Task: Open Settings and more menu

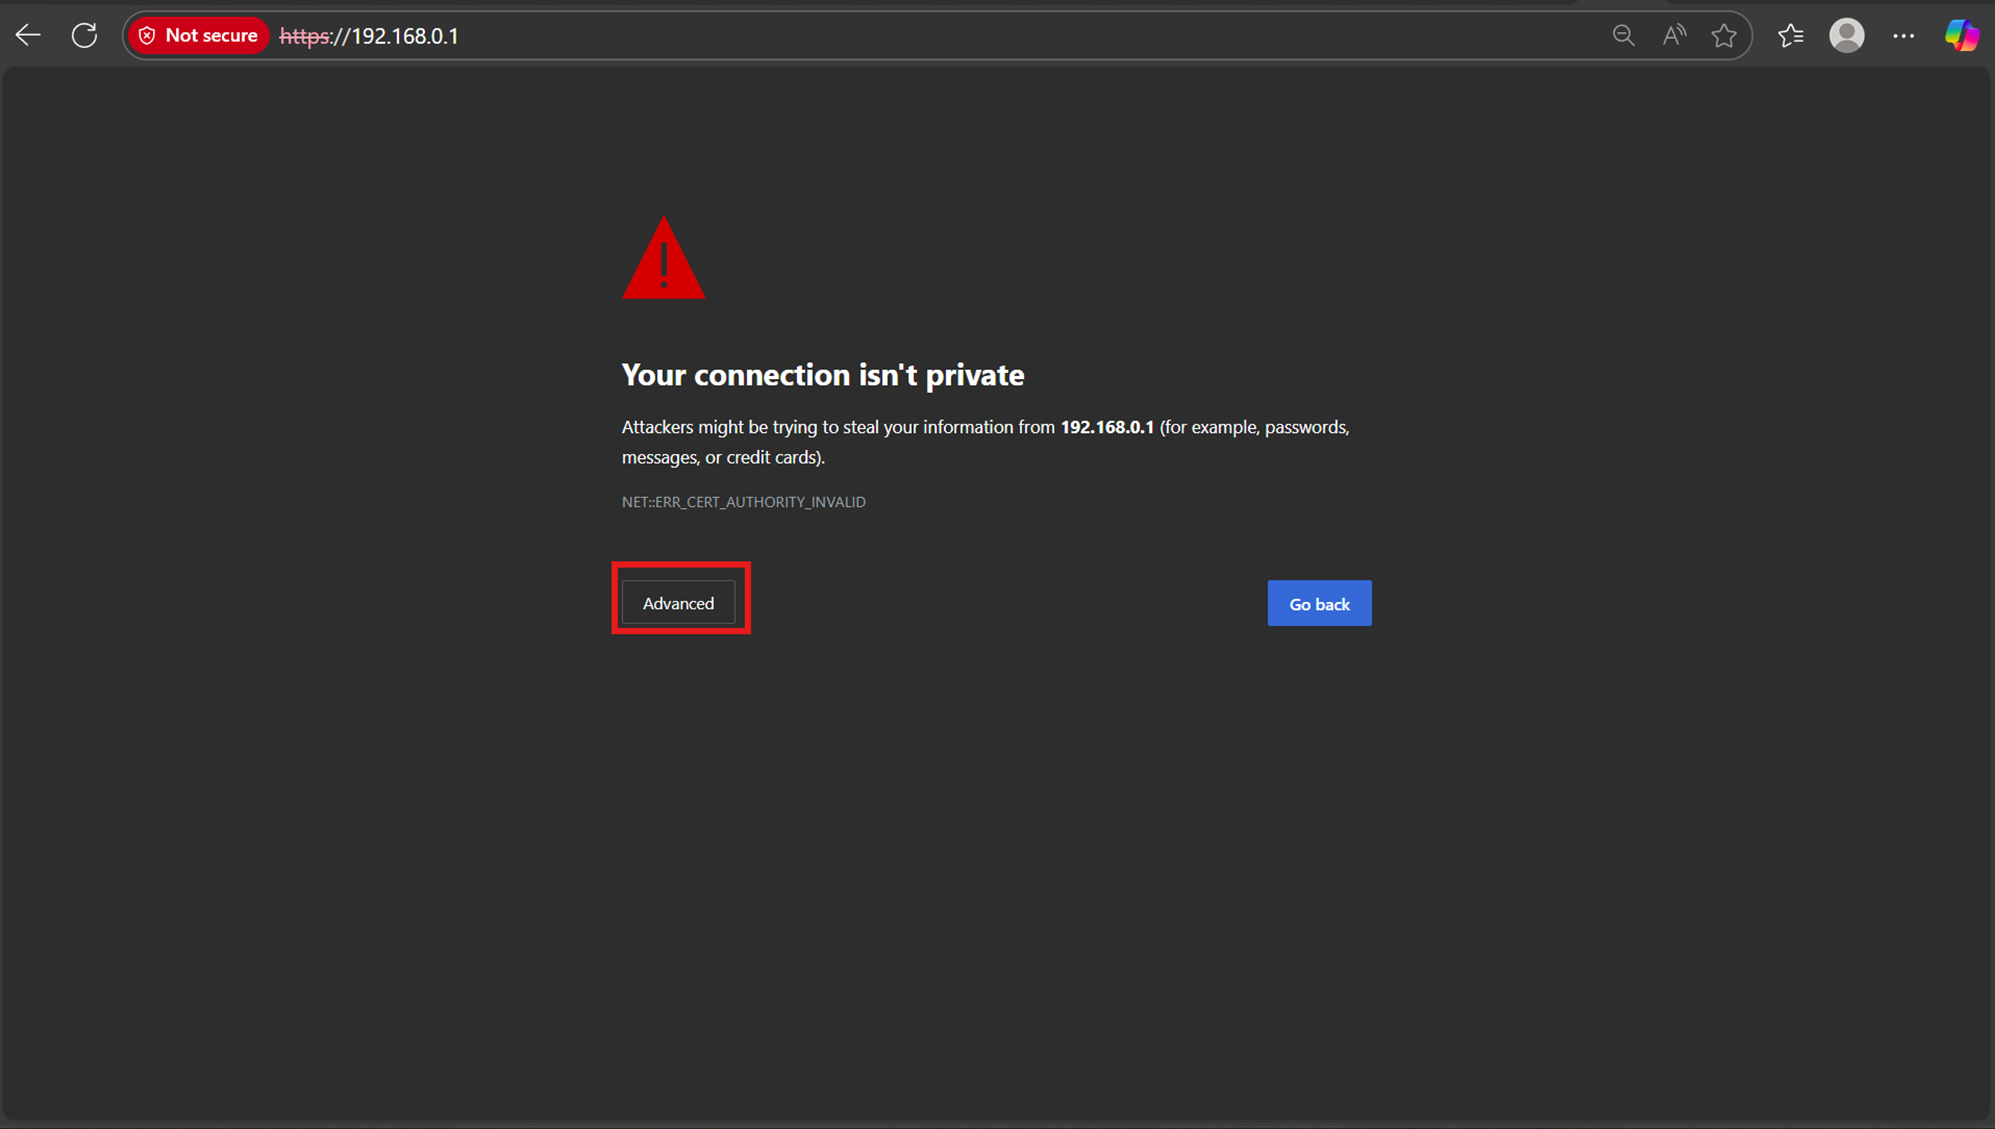Action: [1904, 35]
